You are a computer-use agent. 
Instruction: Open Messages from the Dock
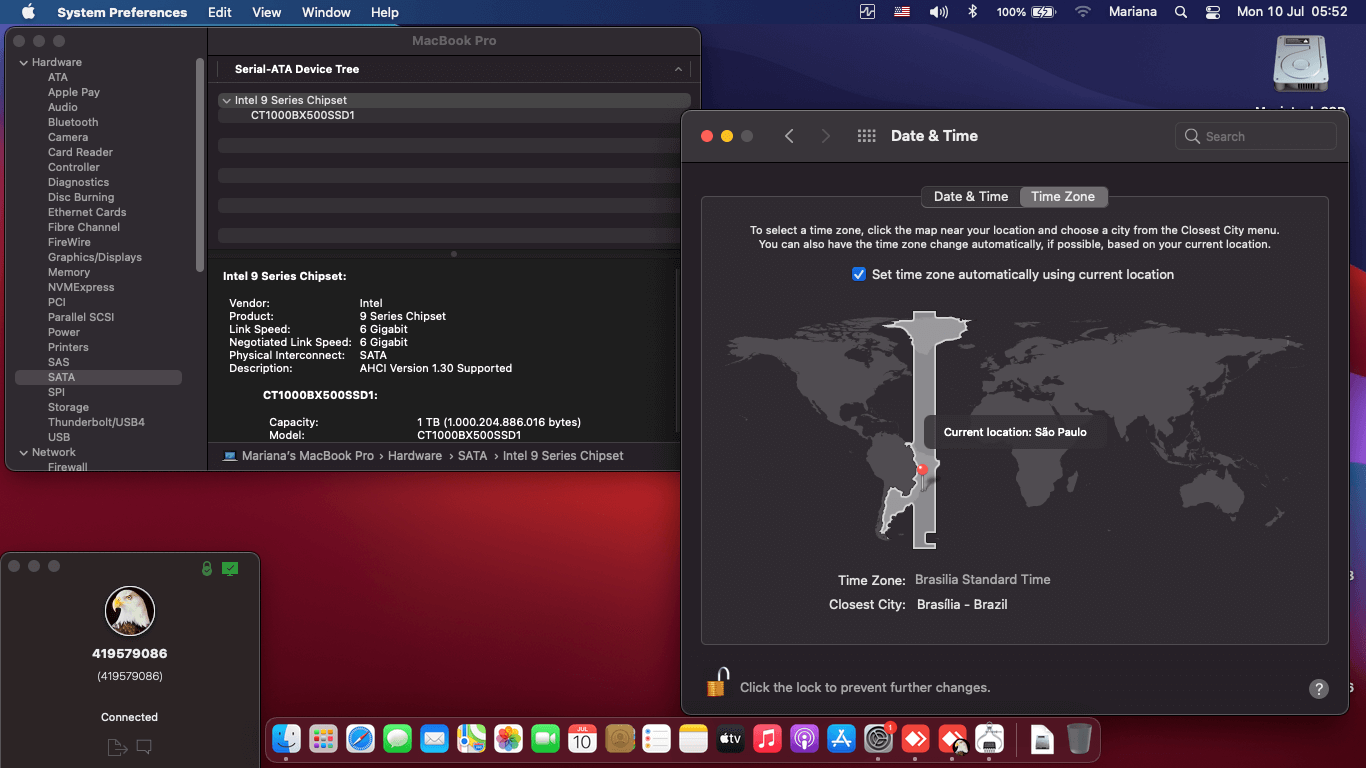click(x=397, y=739)
